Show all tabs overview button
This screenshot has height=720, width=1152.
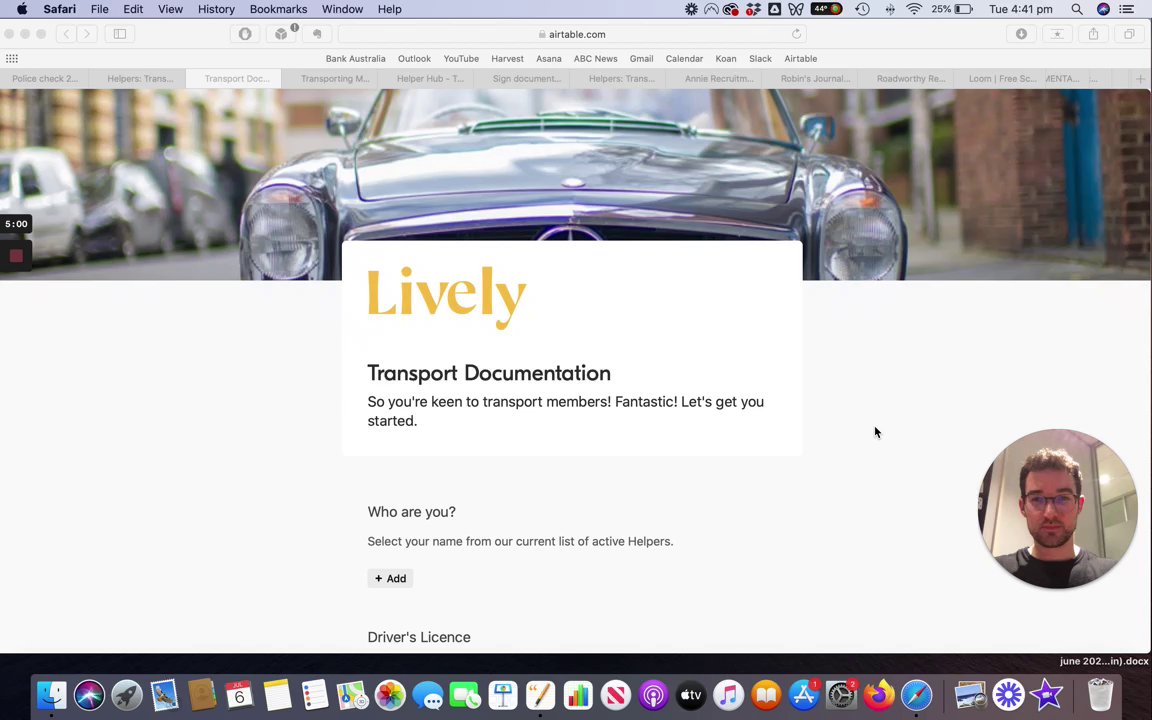point(1129,34)
